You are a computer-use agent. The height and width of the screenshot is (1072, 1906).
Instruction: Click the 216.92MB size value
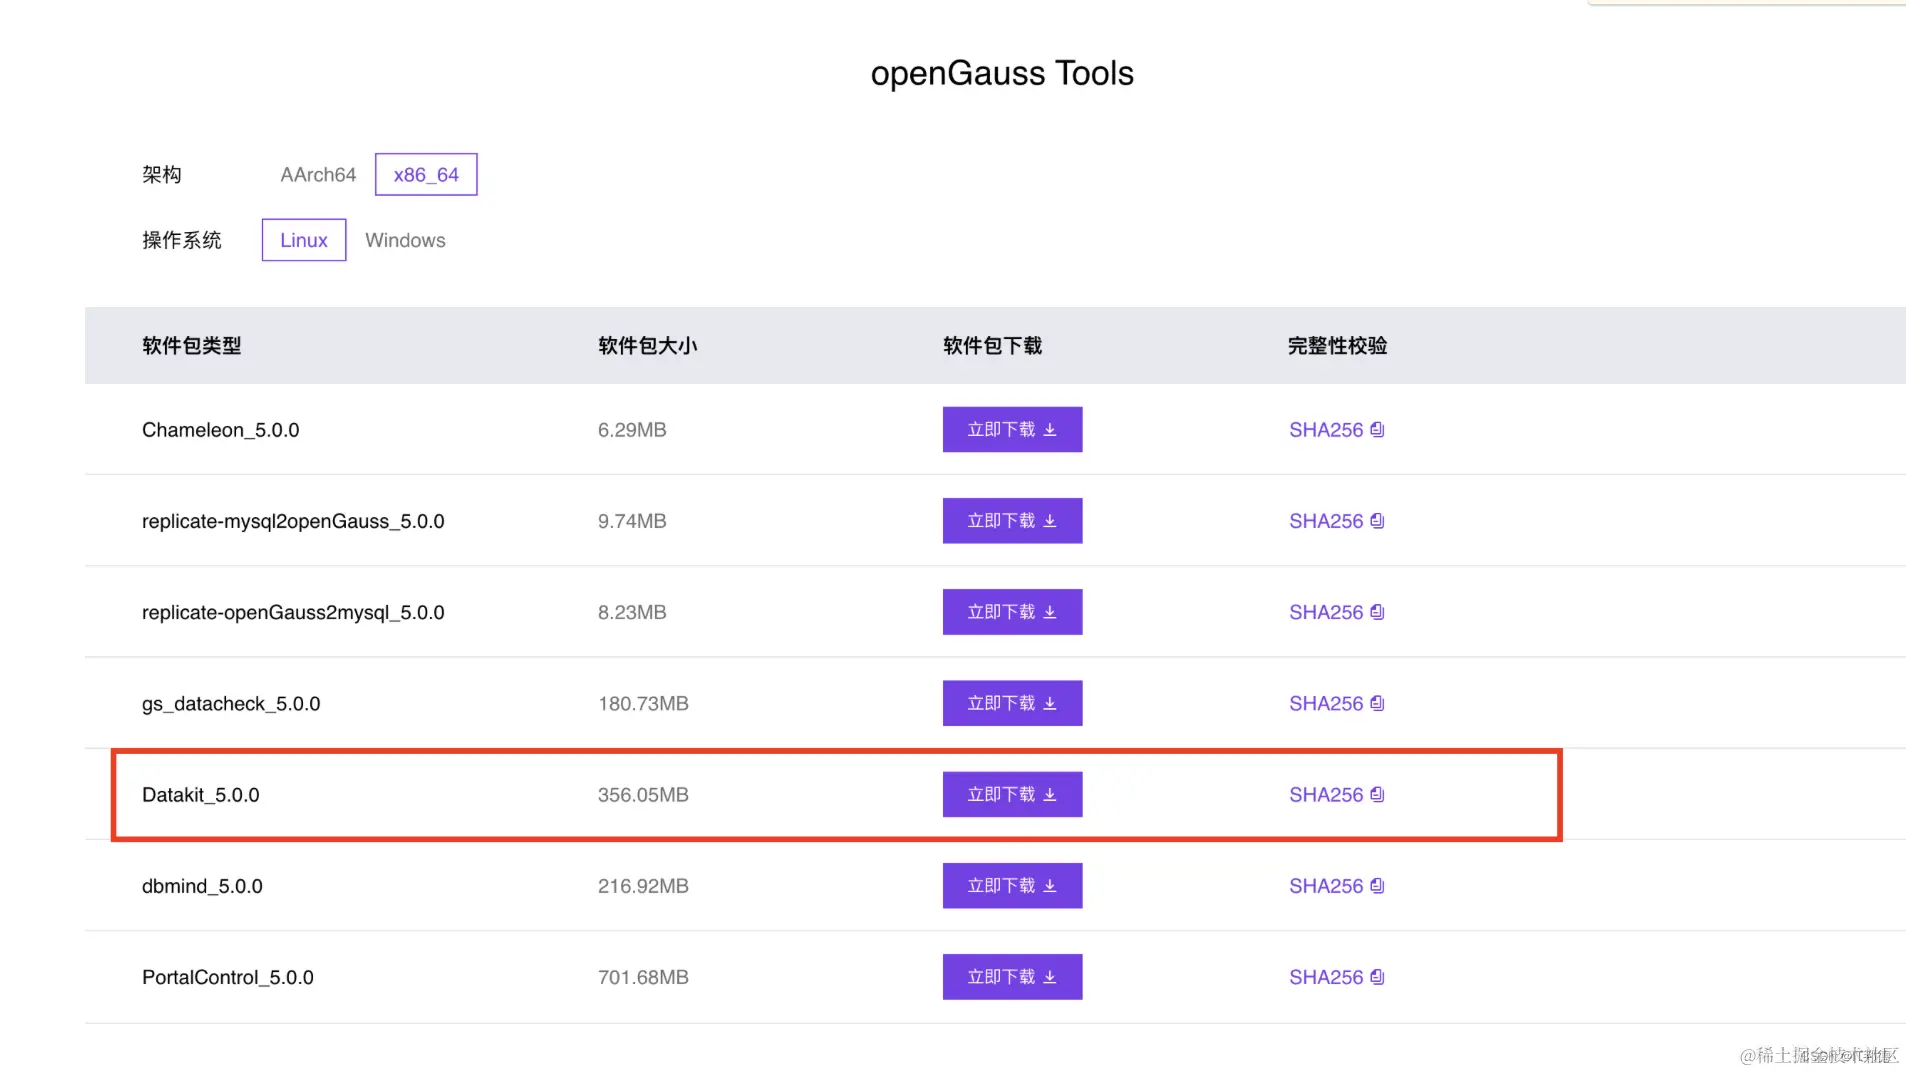(643, 886)
